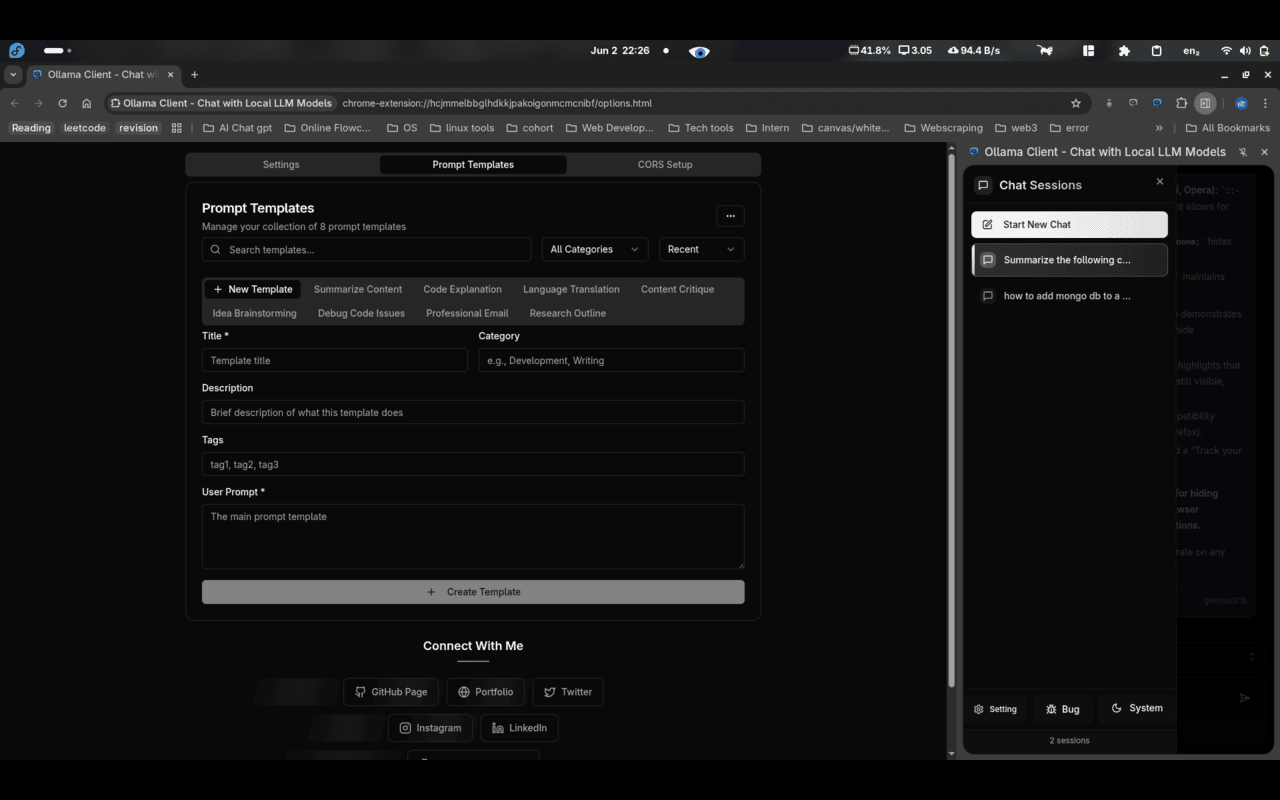1280x800 pixels.
Task: Open the Twitter profile link
Action: click(568, 692)
